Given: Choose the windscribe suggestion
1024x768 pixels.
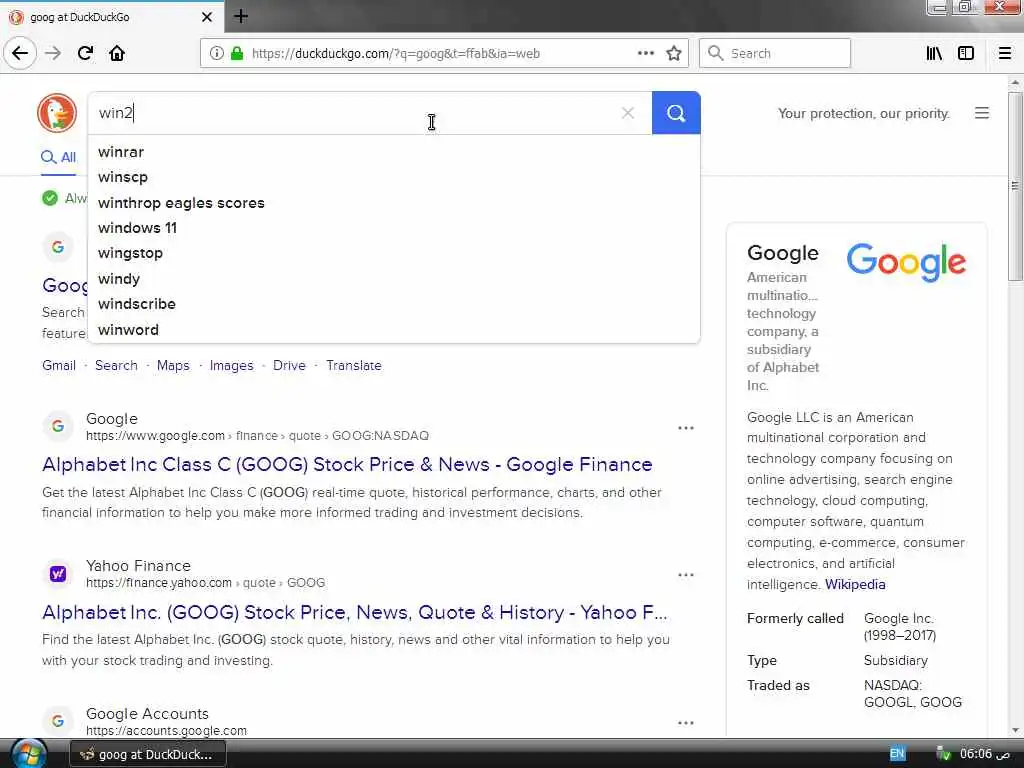Looking at the screenshot, I should pos(394,304).
